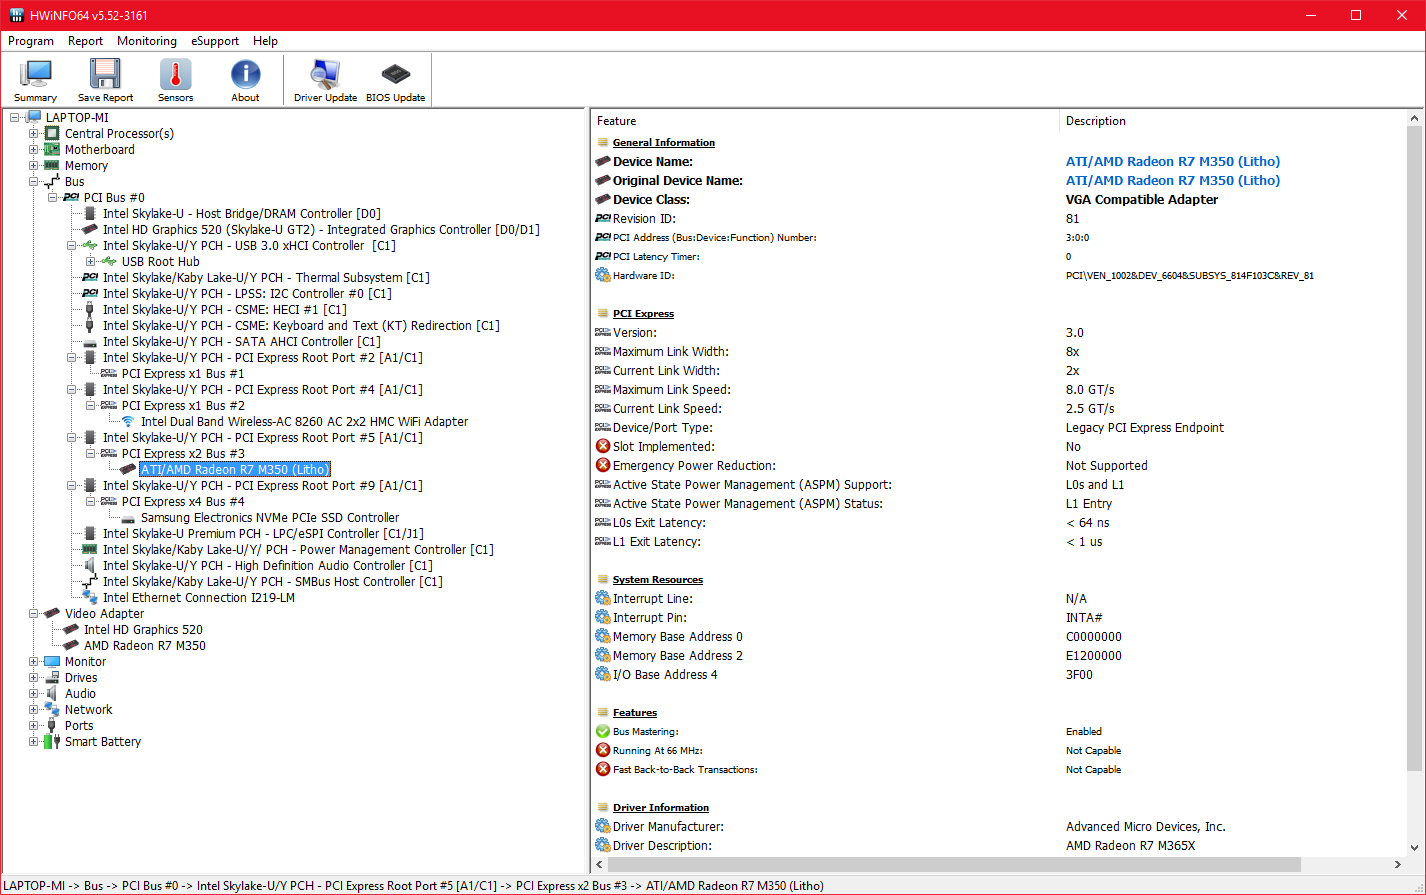Click the System Resources section heading

point(658,580)
